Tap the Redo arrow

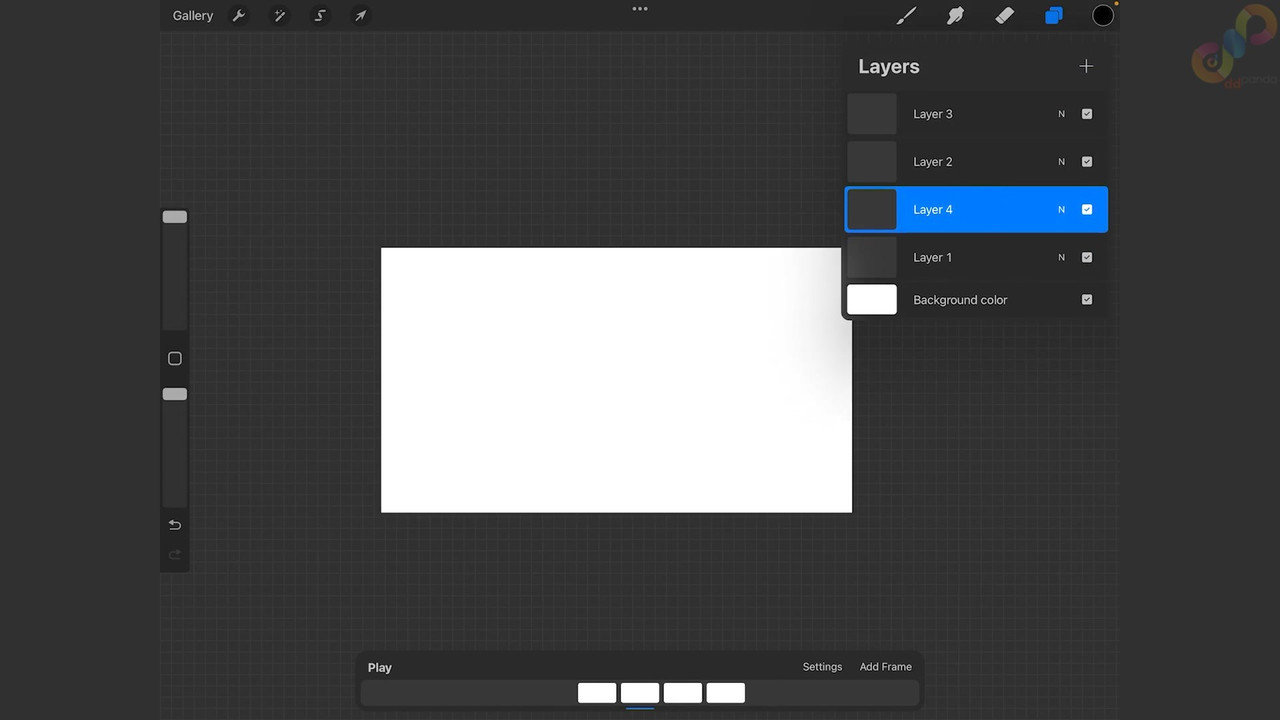[175, 555]
